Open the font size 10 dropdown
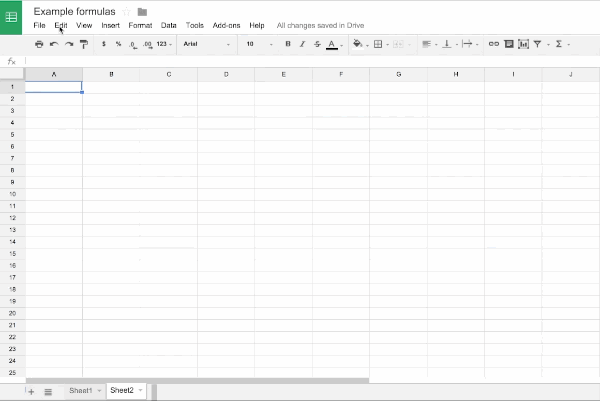The image size is (600, 401). click(x=258, y=44)
